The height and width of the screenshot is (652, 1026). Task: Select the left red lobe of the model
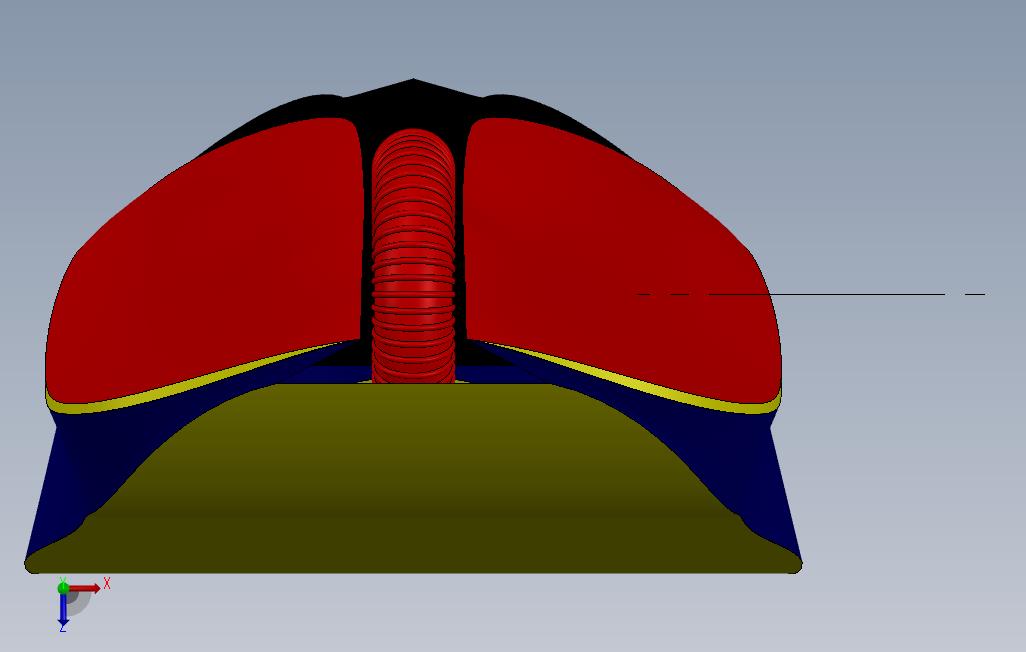coord(204,262)
